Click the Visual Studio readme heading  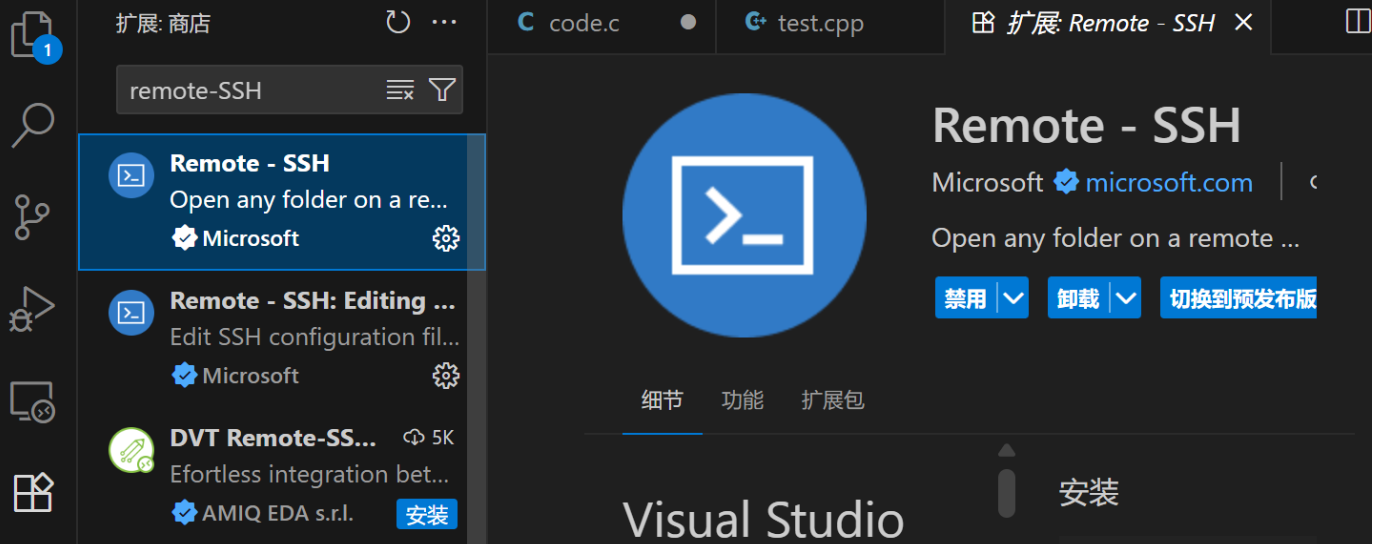(763, 518)
